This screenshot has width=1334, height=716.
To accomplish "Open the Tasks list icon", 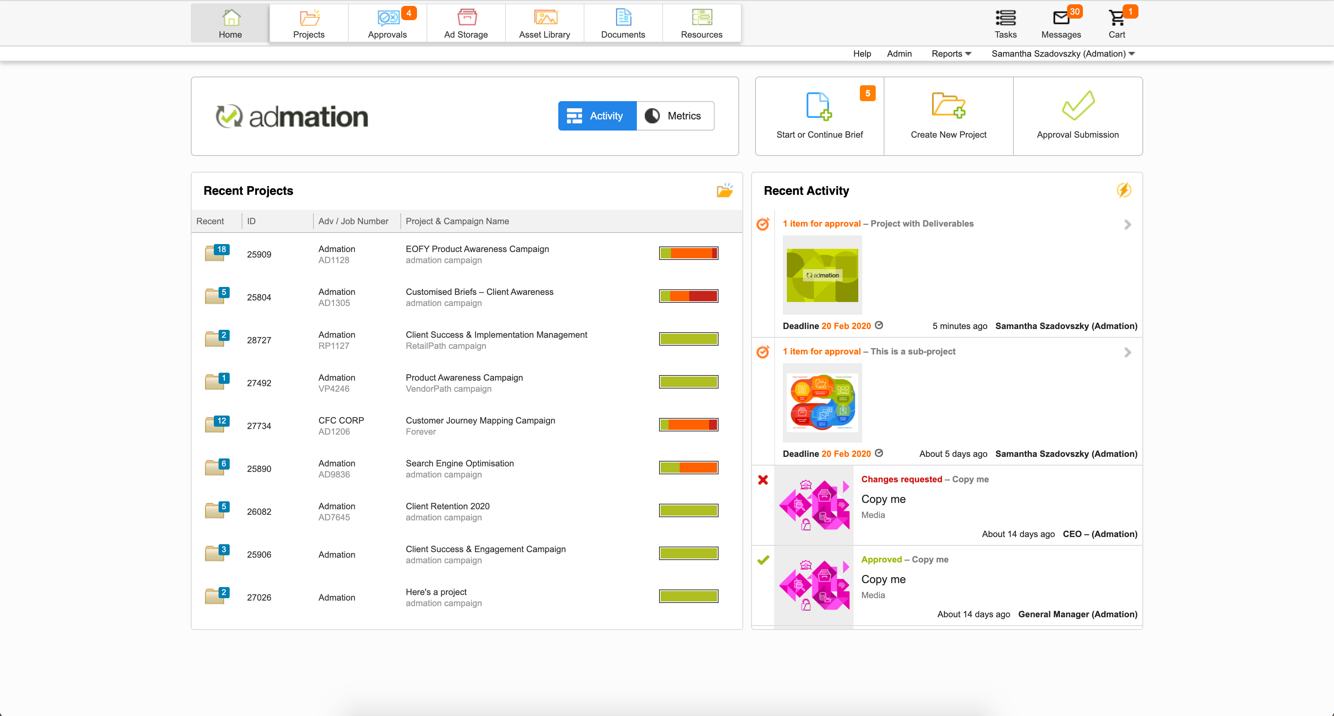I will pyautogui.click(x=1006, y=18).
